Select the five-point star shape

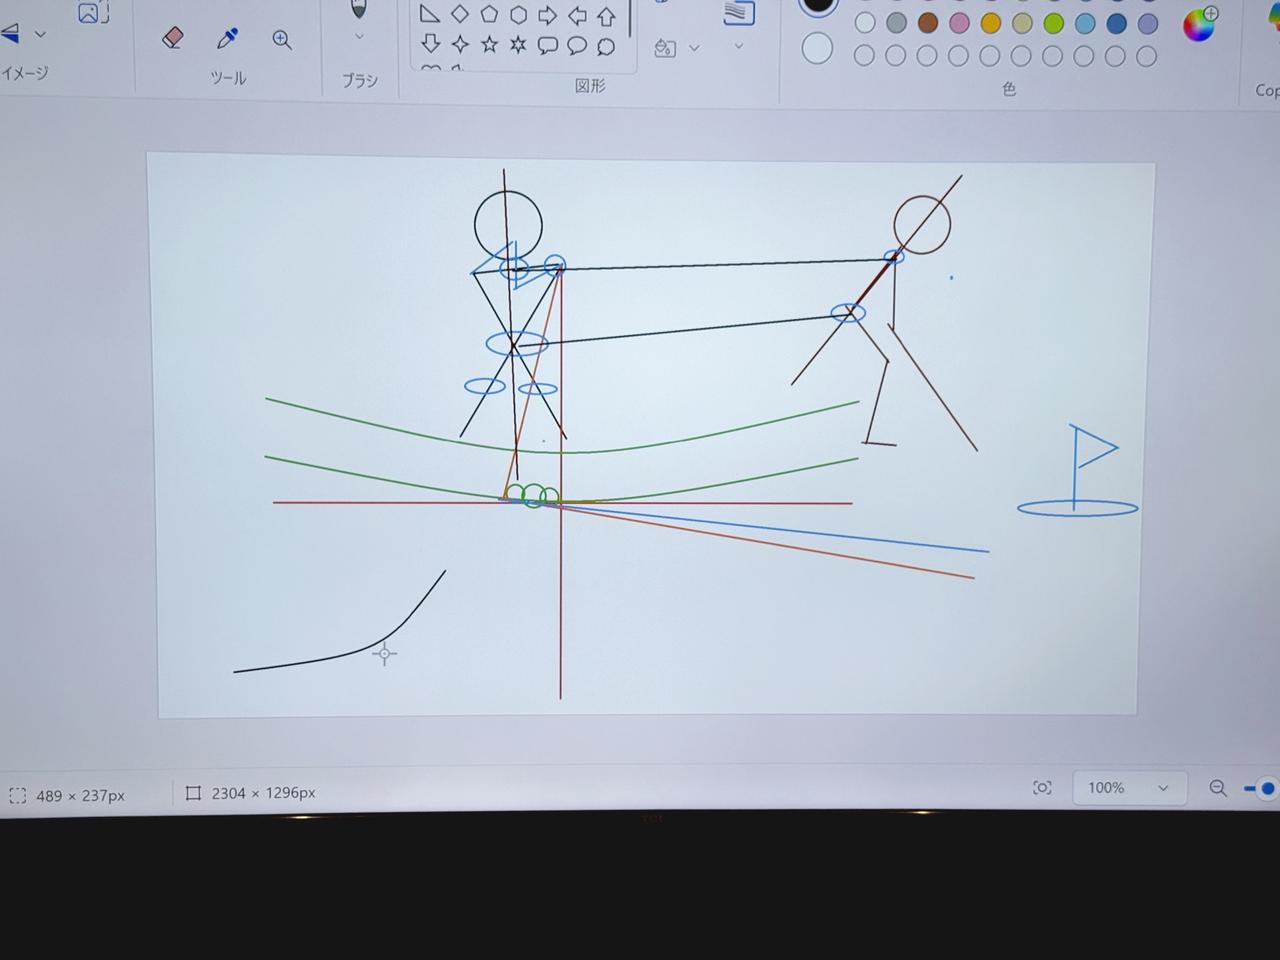[489, 45]
